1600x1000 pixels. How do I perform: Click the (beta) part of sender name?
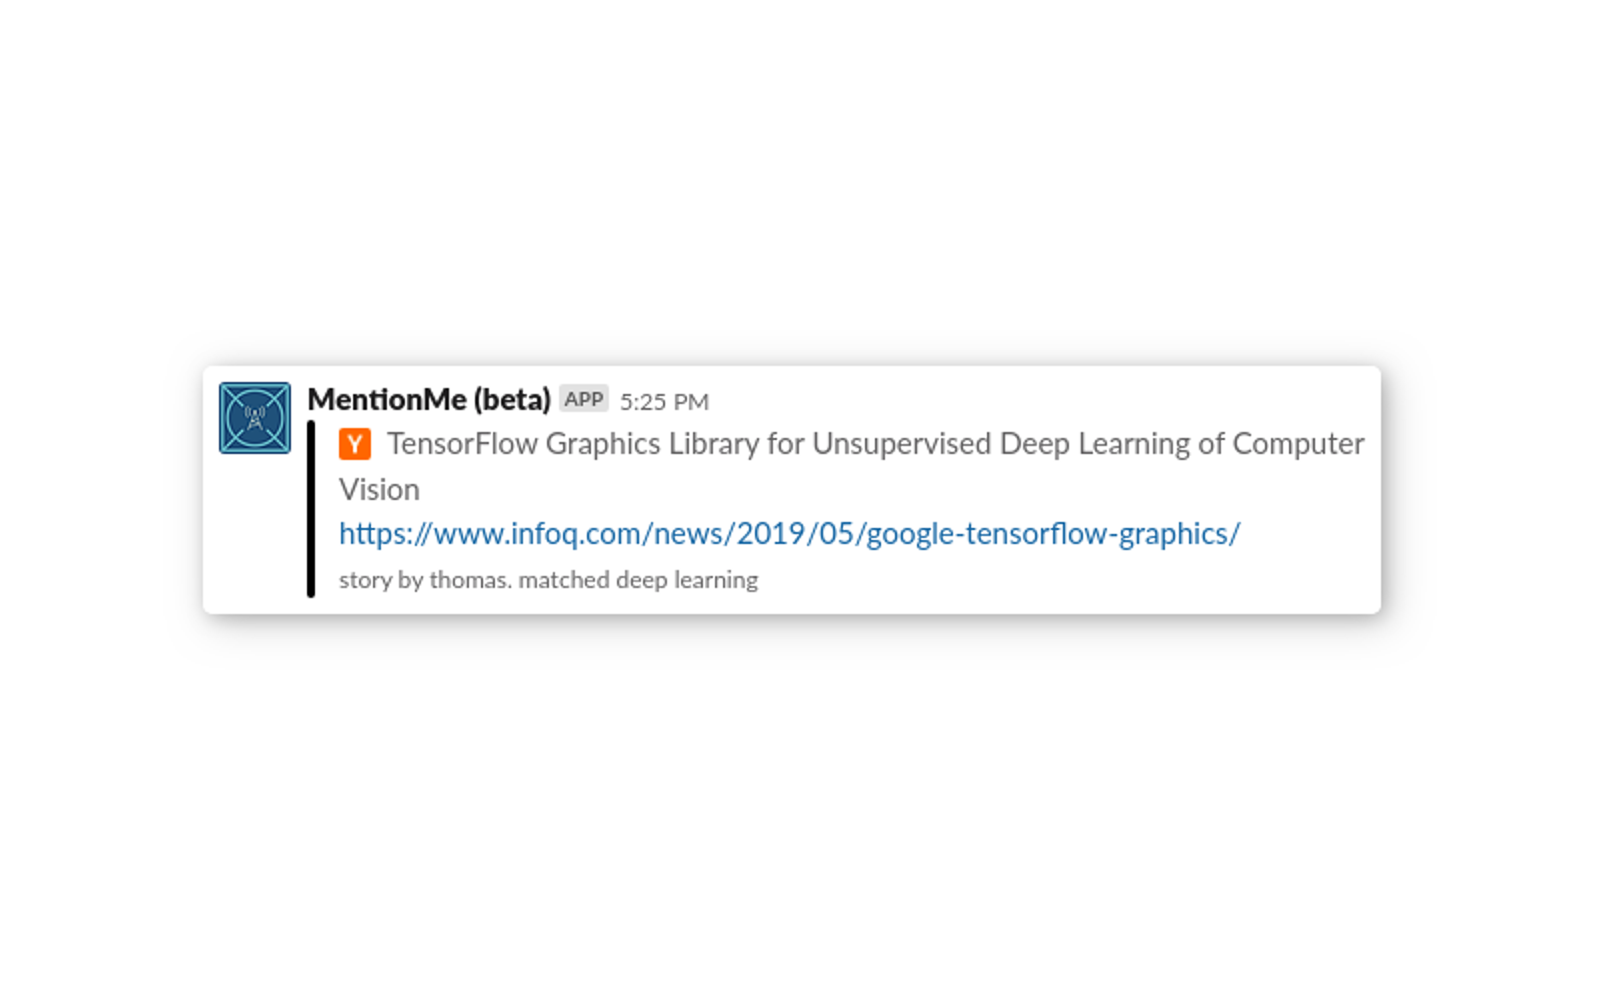point(512,400)
